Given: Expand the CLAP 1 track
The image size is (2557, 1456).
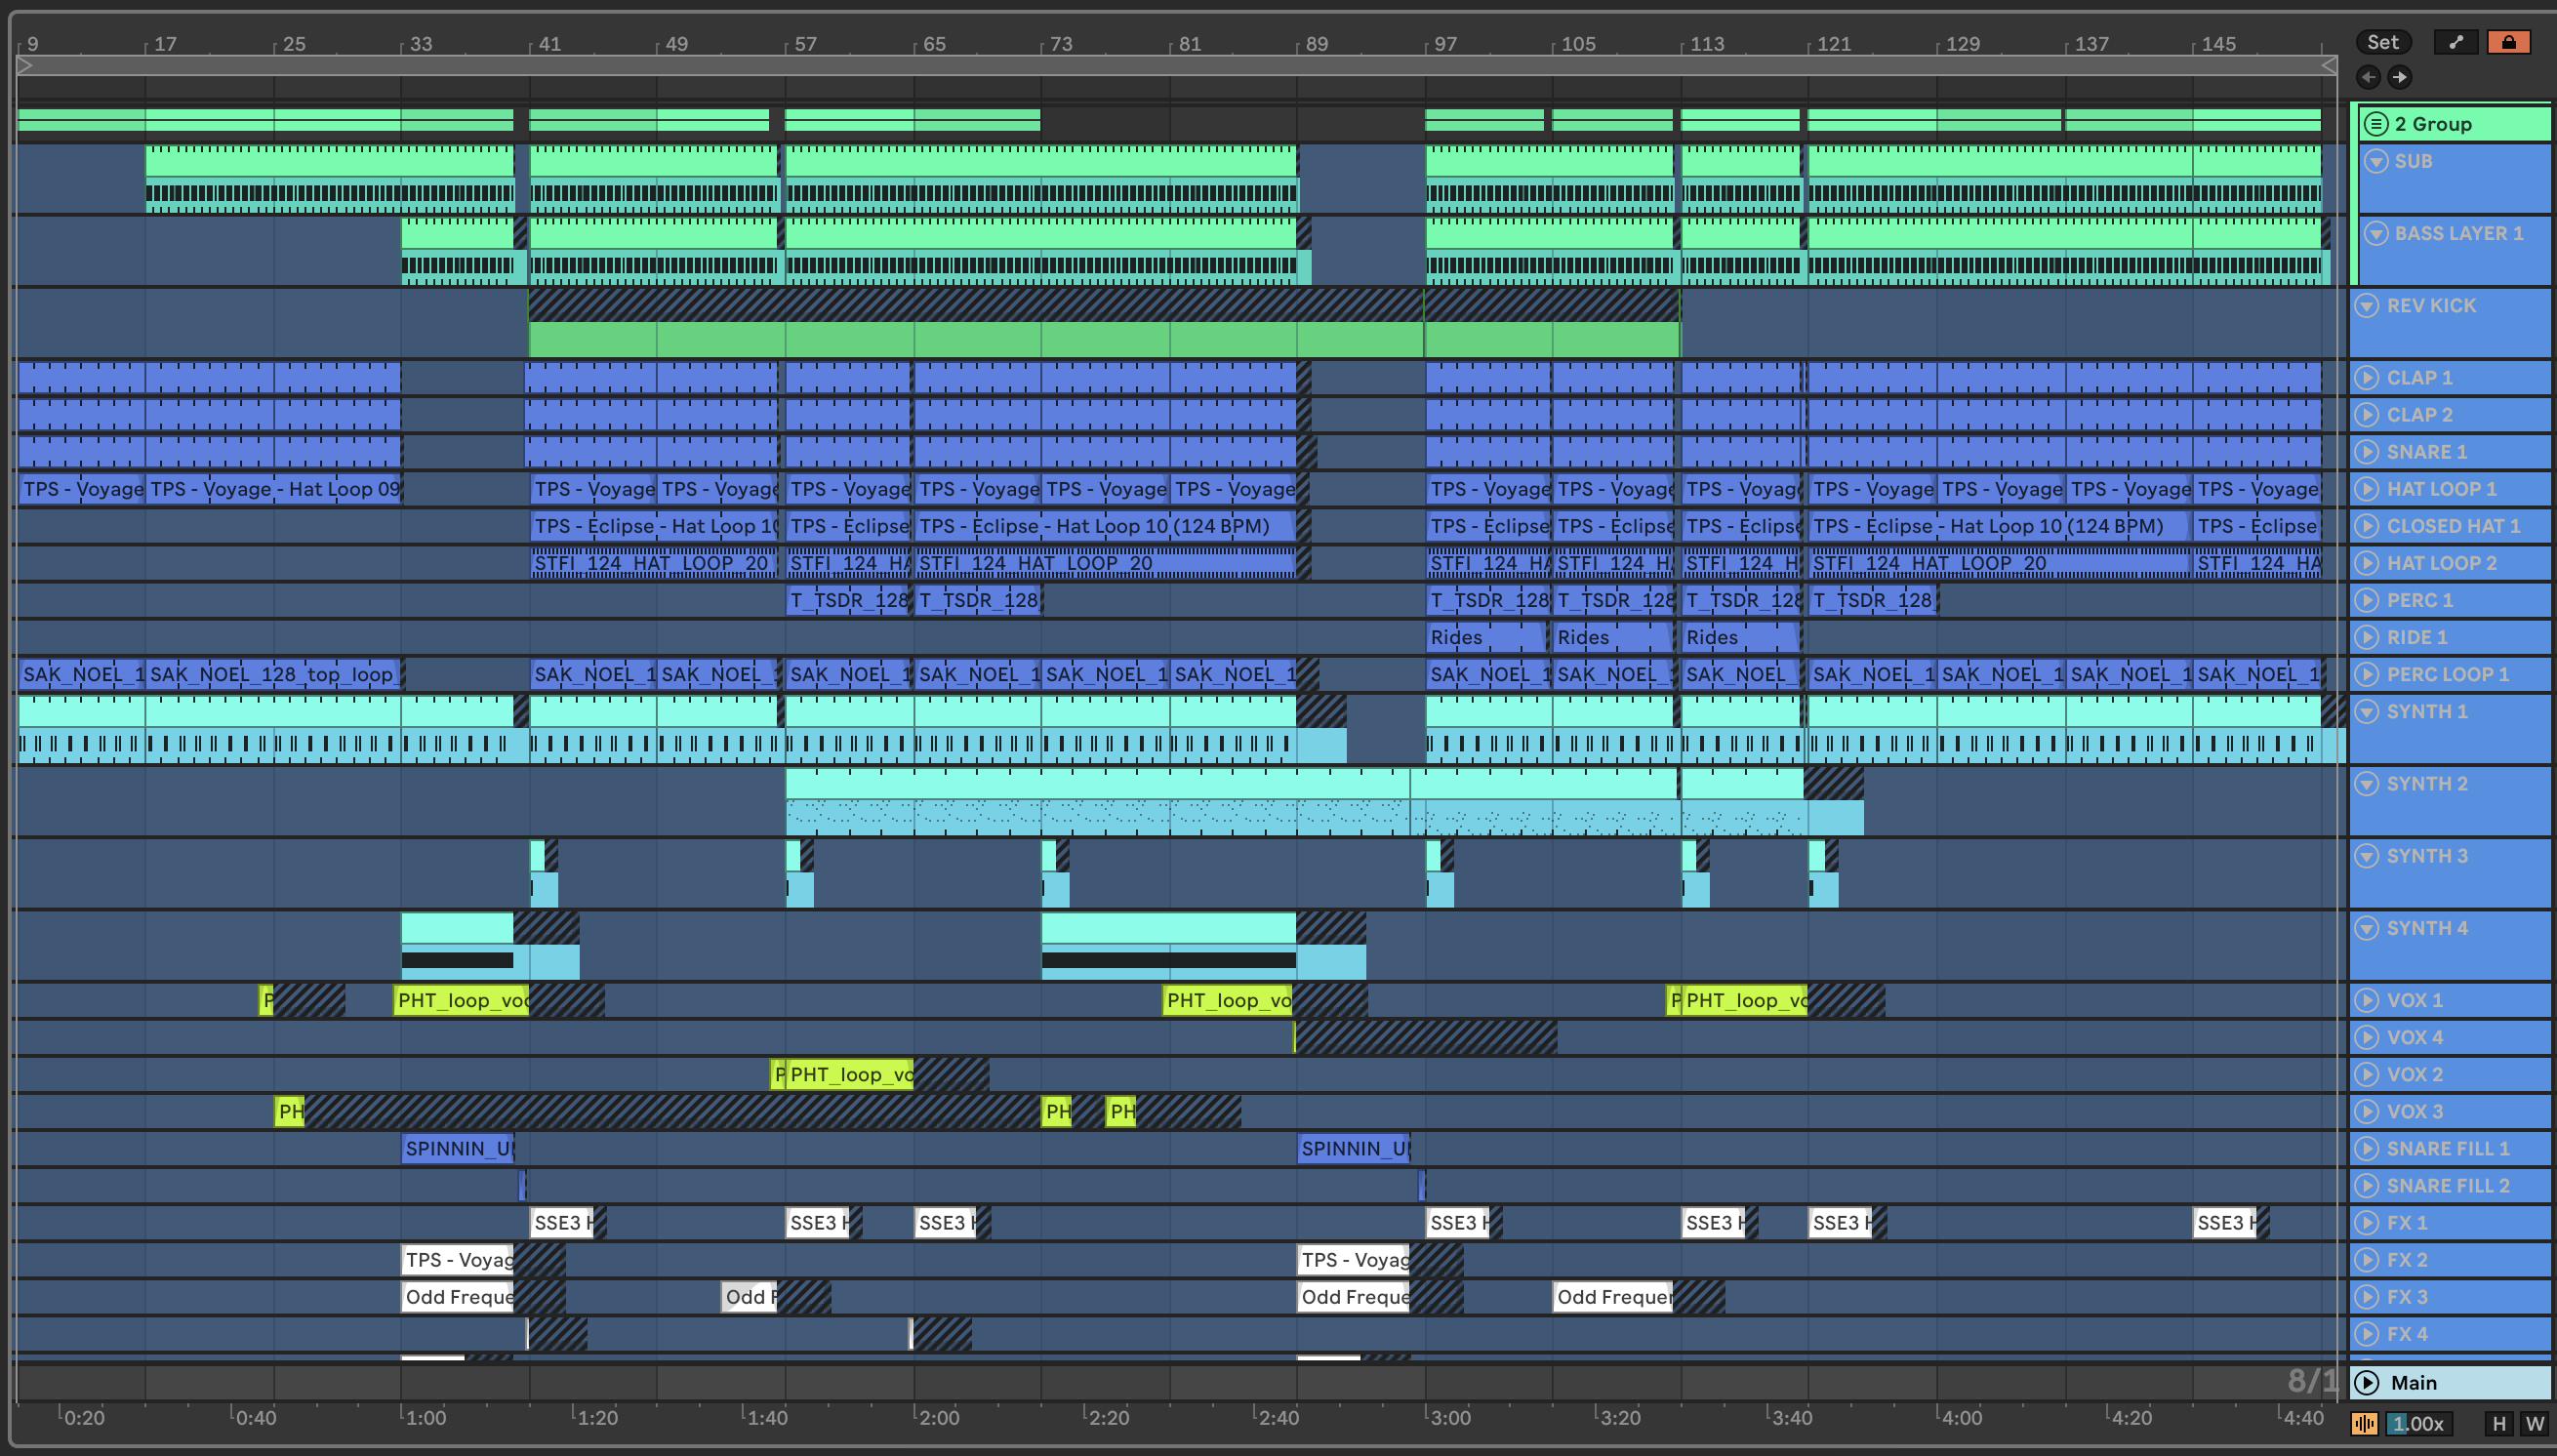Looking at the screenshot, I should (x=2366, y=378).
